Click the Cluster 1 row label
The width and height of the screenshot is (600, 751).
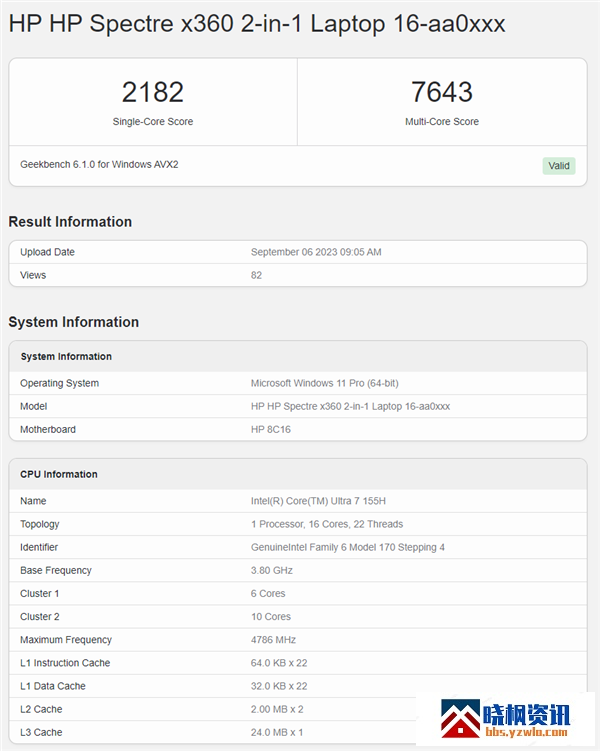click(x=40, y=593)
